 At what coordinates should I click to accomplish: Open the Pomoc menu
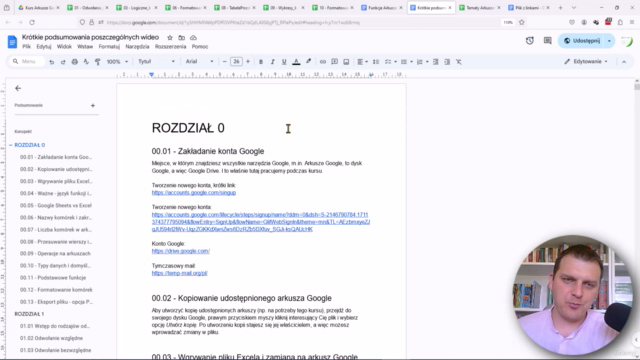200,47
